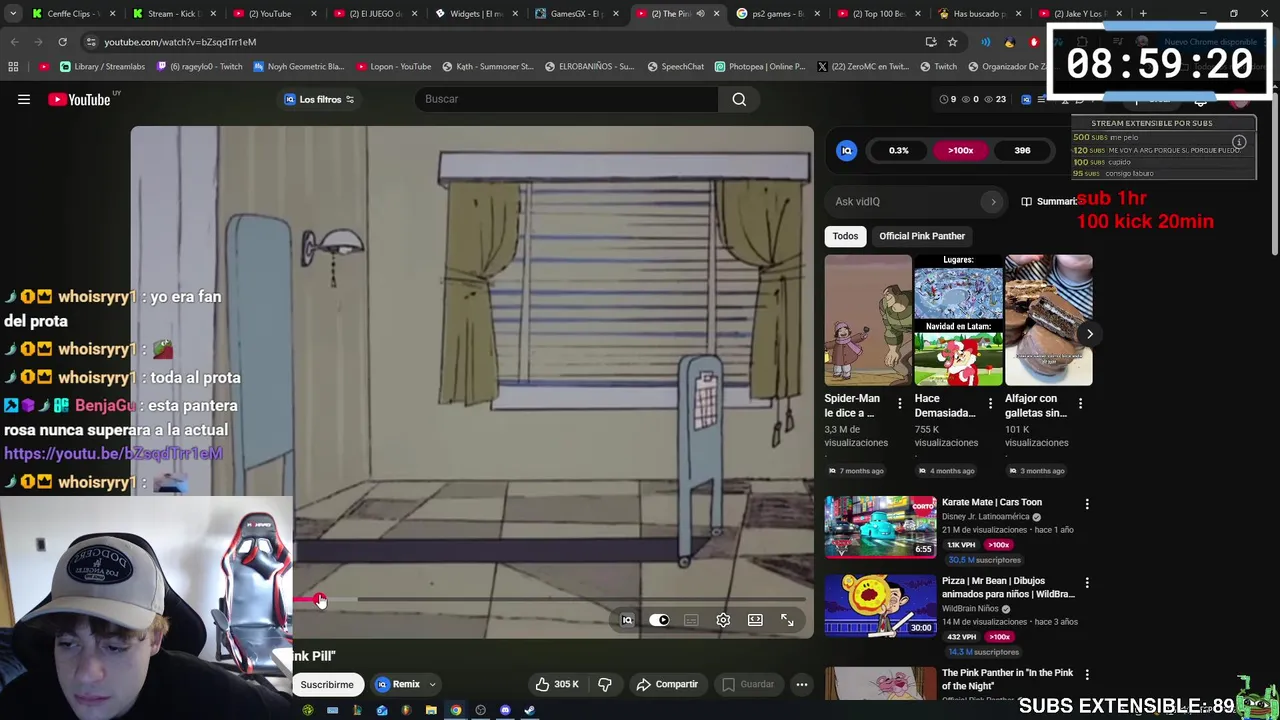Open 'Hace Demasiada...' short thumbnail
The height and width of the screenshot is (720, 1280).
pos(958,320)
